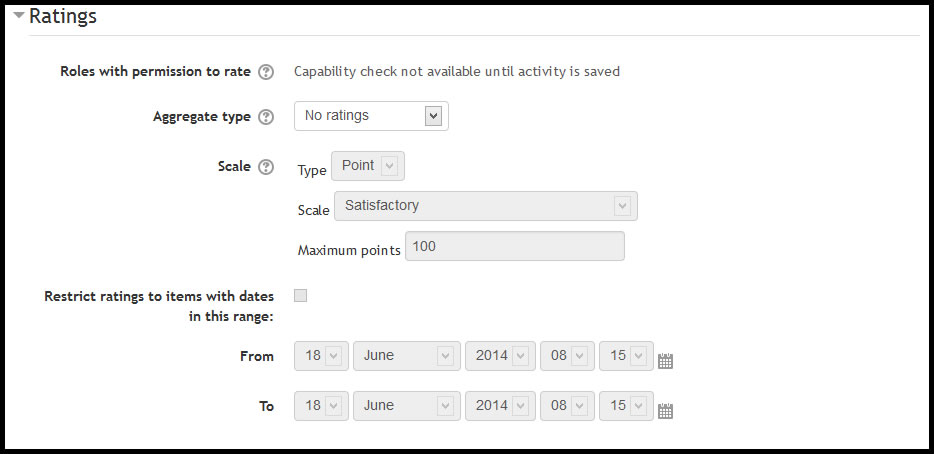Open the To day dropdown
934x454 pixels.
(321, 406)
